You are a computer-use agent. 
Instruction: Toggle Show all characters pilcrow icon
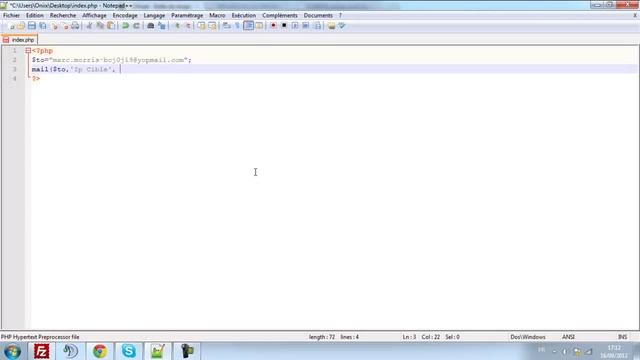(237, 26)
